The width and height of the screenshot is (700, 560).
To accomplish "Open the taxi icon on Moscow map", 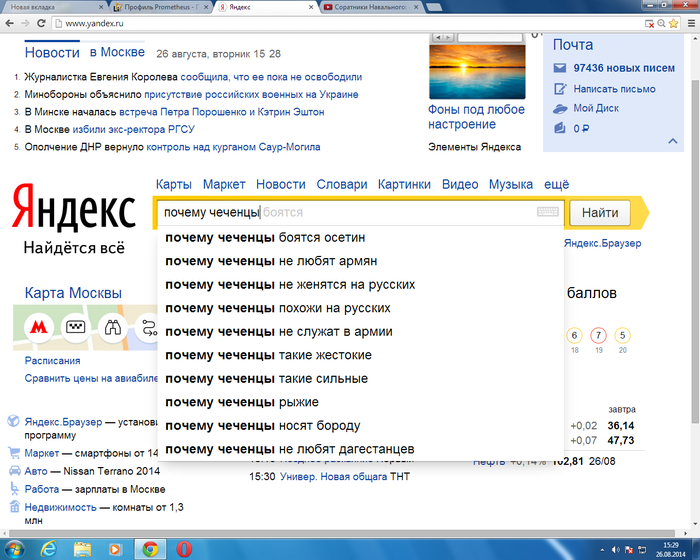I will 75,328.
